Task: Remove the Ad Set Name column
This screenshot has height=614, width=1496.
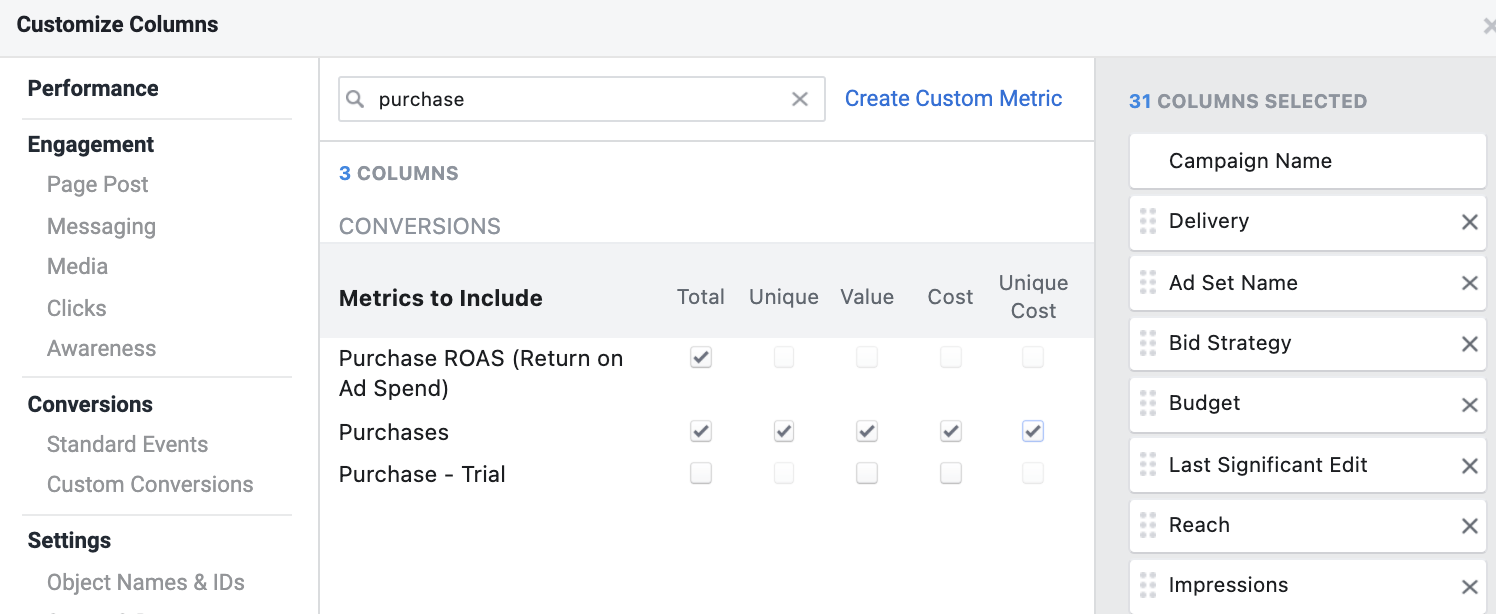Action: pyautogui.click(x=1469, y=283)
